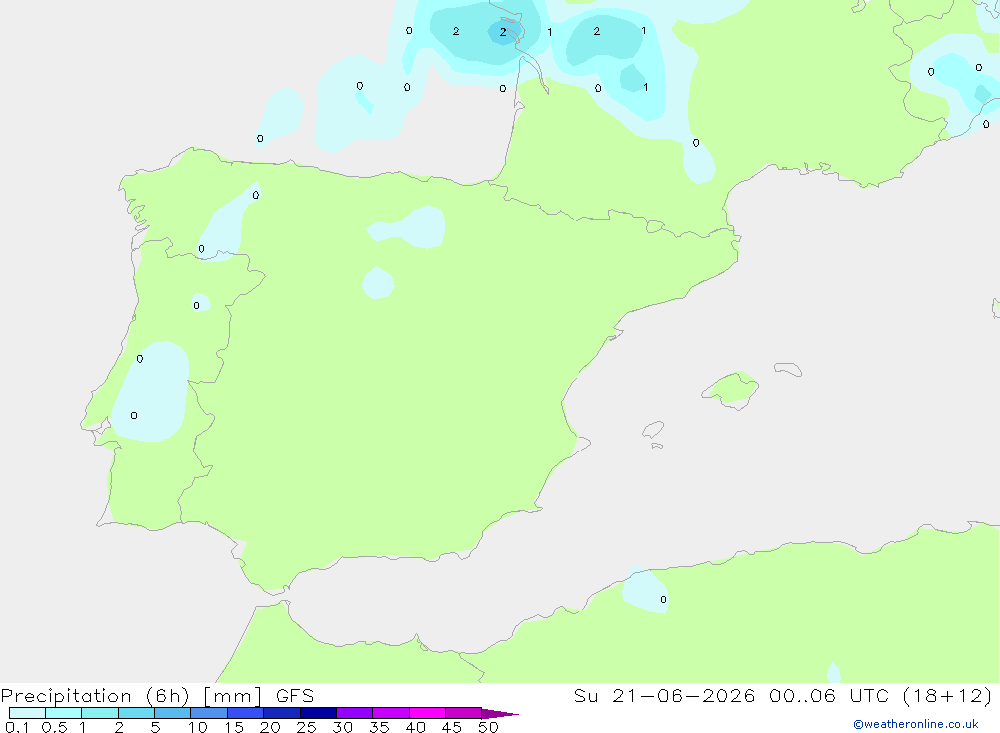The height and width of the screenshot is (733, 1000).
Task: Pick the 0.1–0.5 mm palest legend swatch
Action: coord(27,713)
